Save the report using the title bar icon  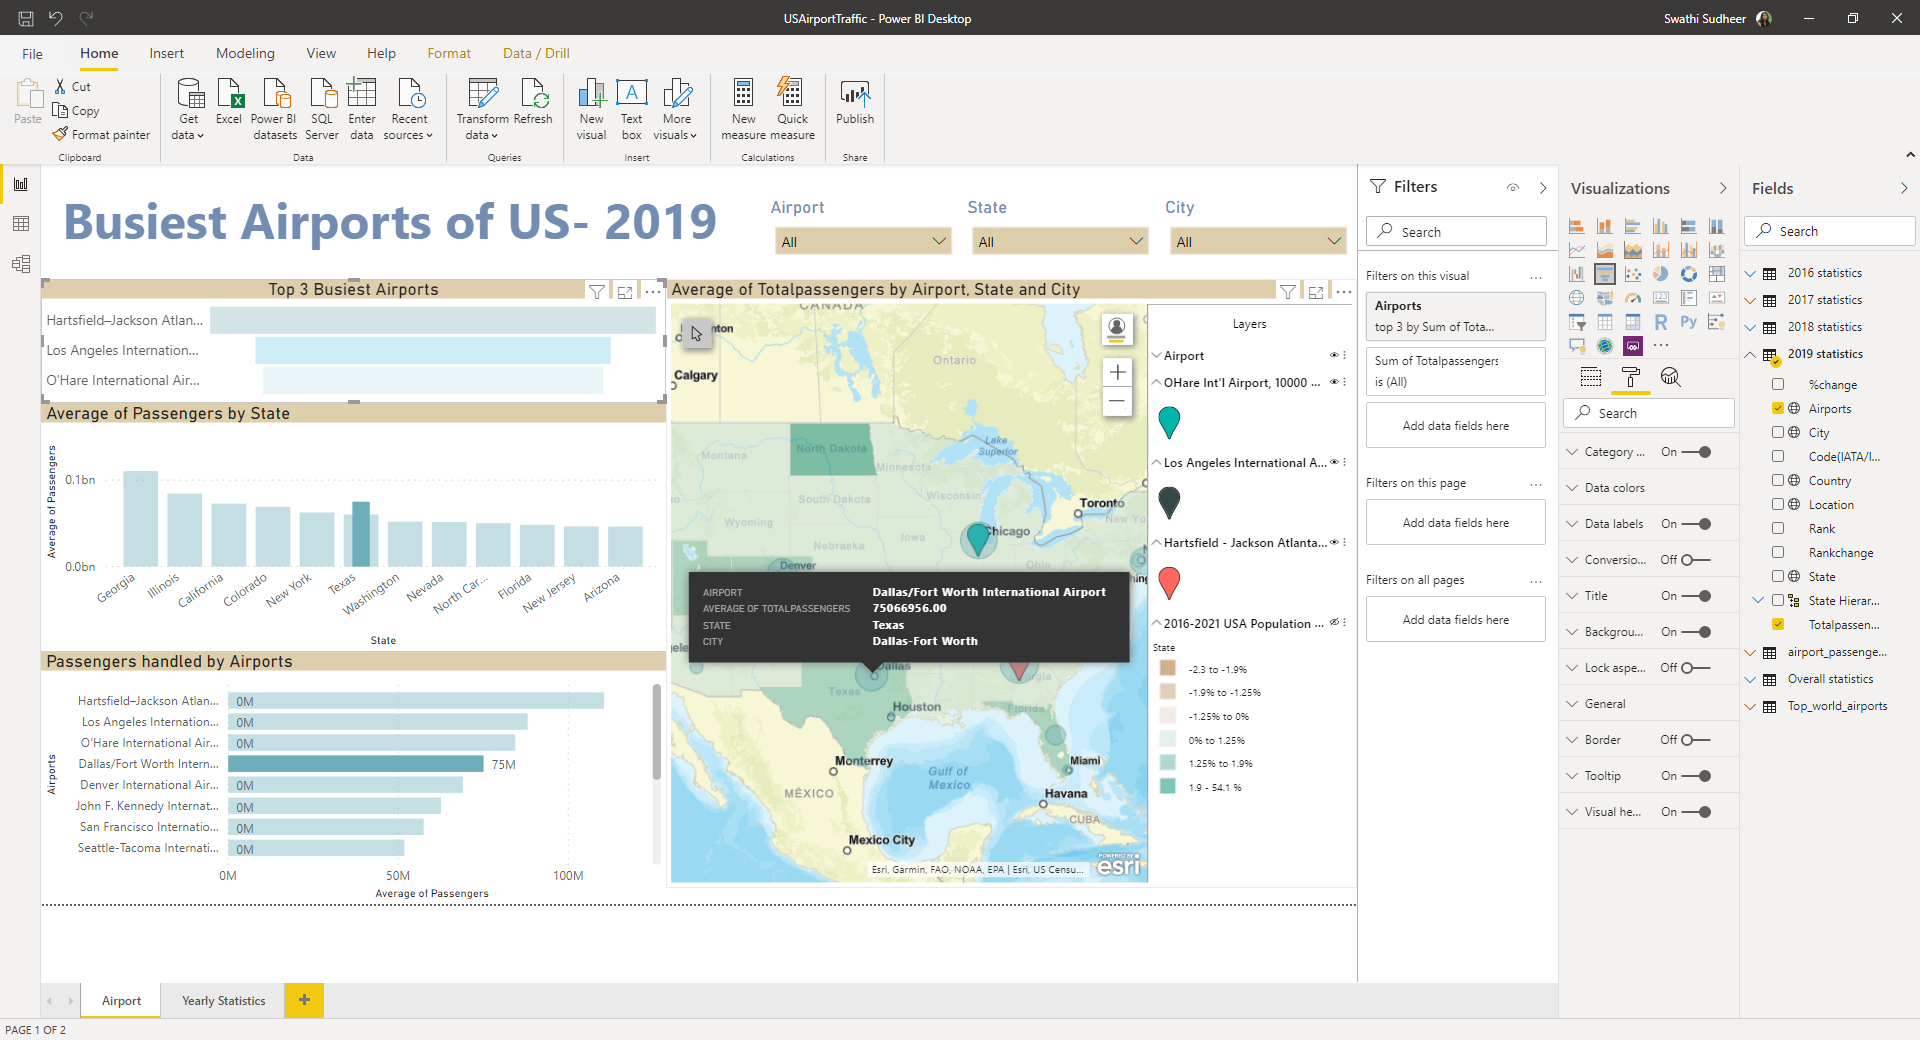26,18
